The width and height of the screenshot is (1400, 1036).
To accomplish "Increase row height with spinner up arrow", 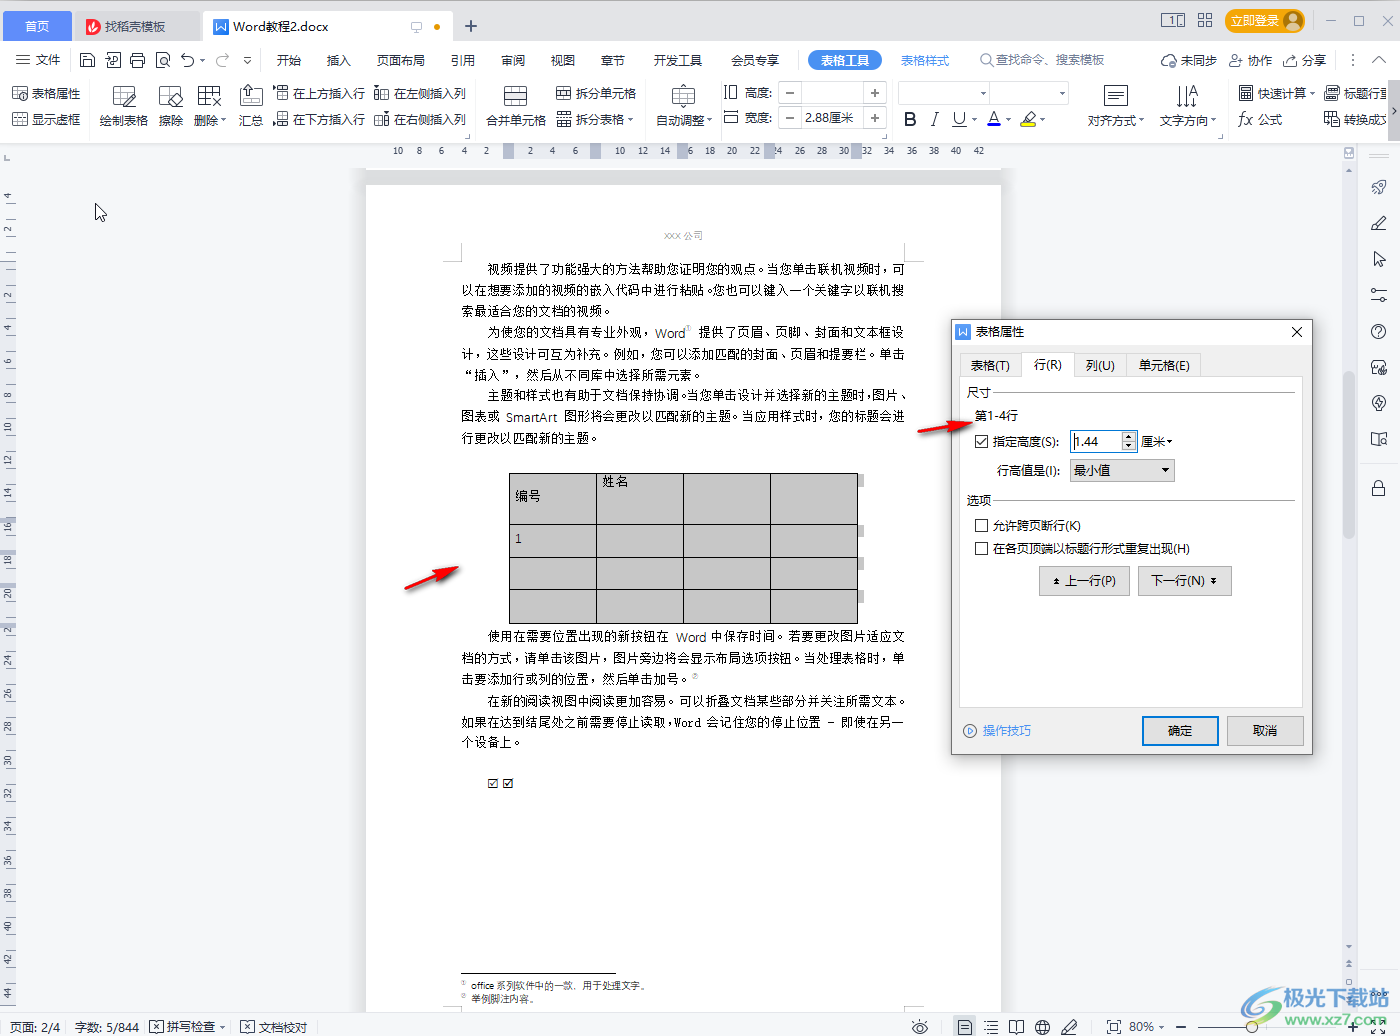I will tap(1129, 436).
